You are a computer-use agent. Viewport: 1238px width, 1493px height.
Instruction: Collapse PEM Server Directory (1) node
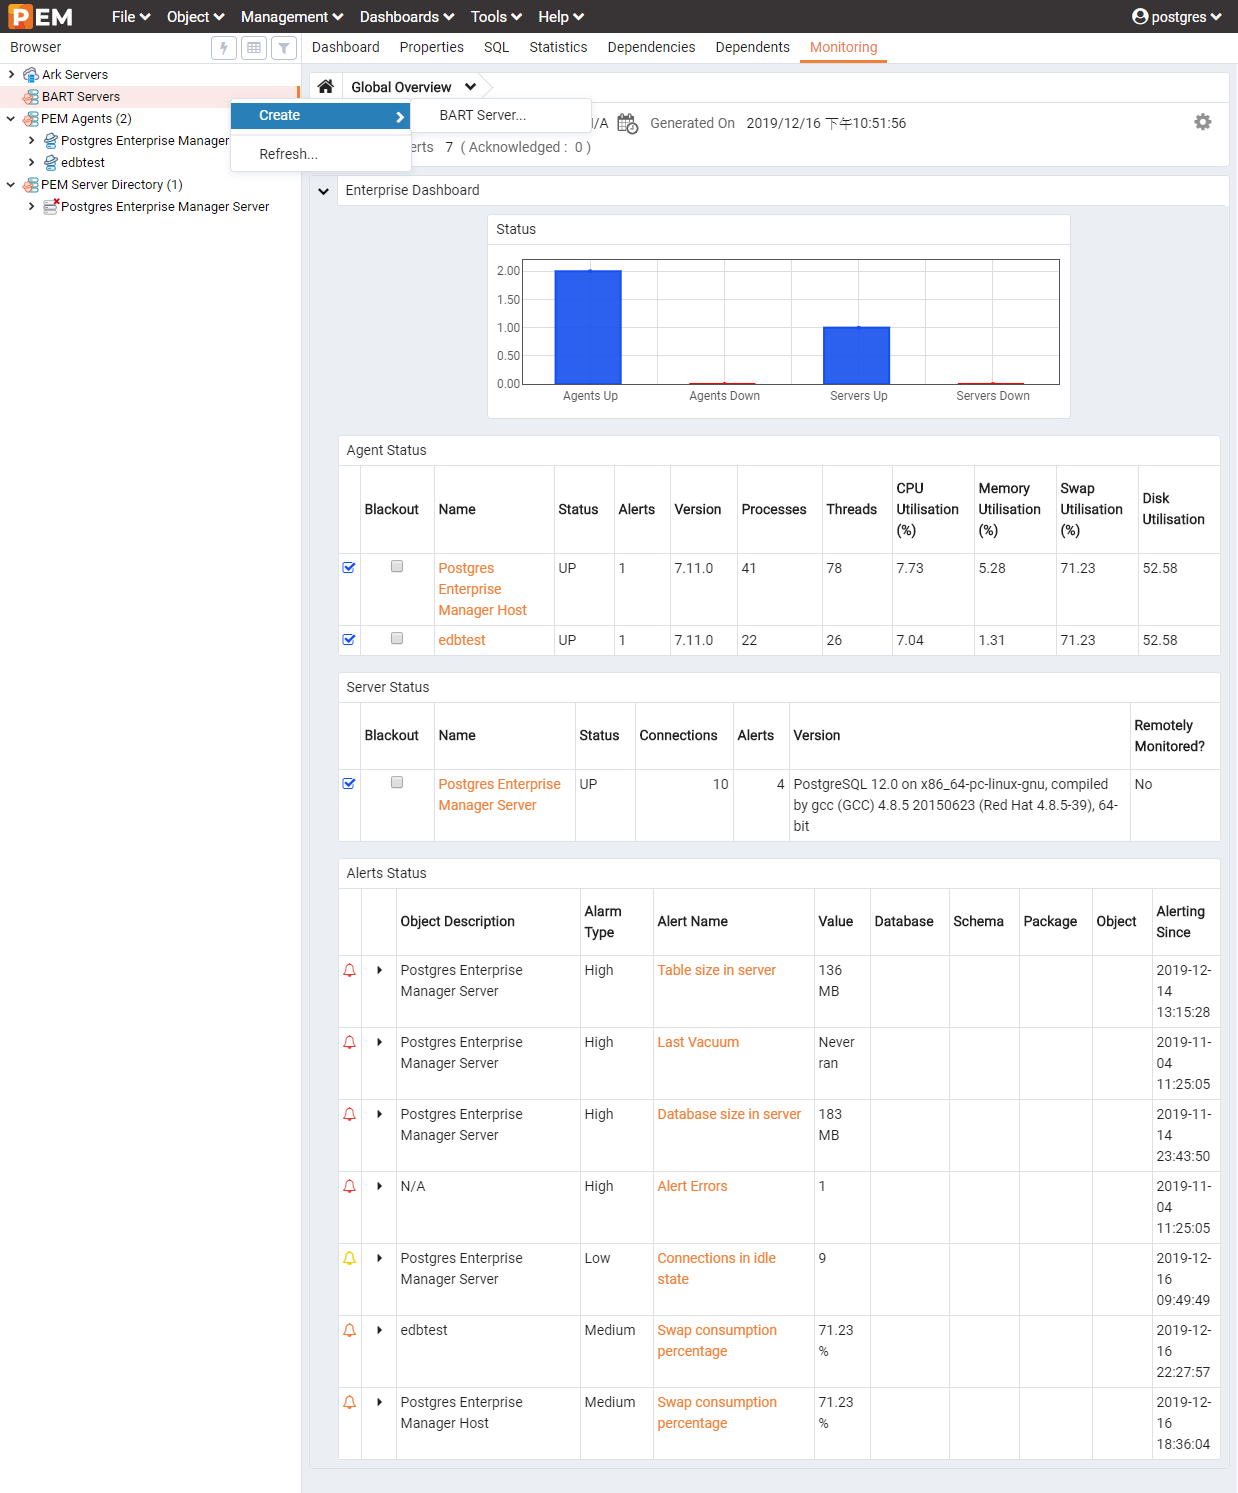pos(11,184)
